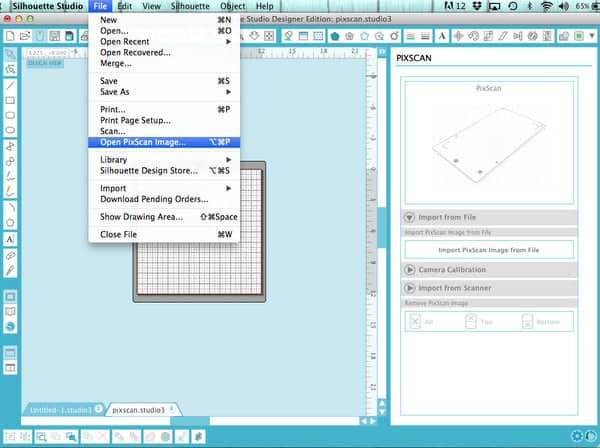600x448 pixels.
Task: Expand the Open Recent submenu
Action: coord(164,42)
